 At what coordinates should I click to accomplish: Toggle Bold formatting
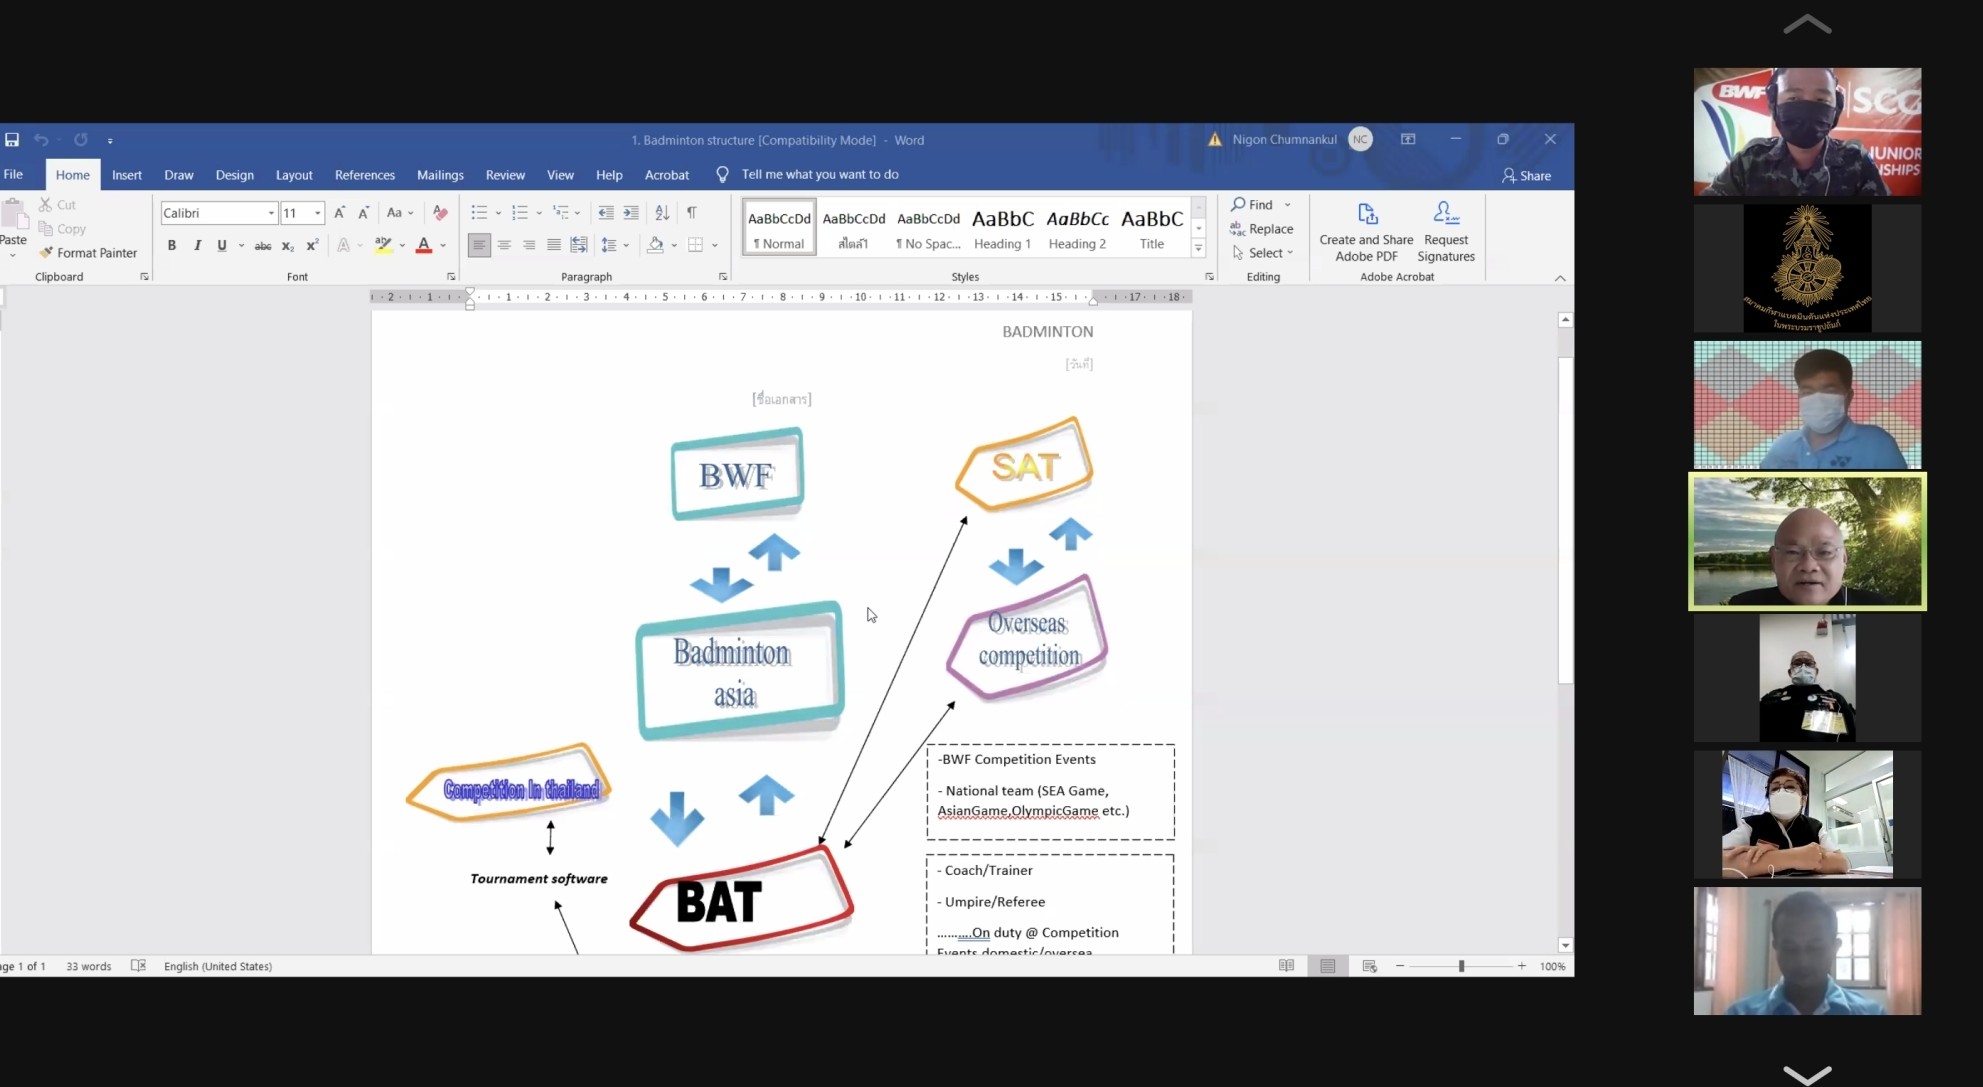tap(172, 245)
